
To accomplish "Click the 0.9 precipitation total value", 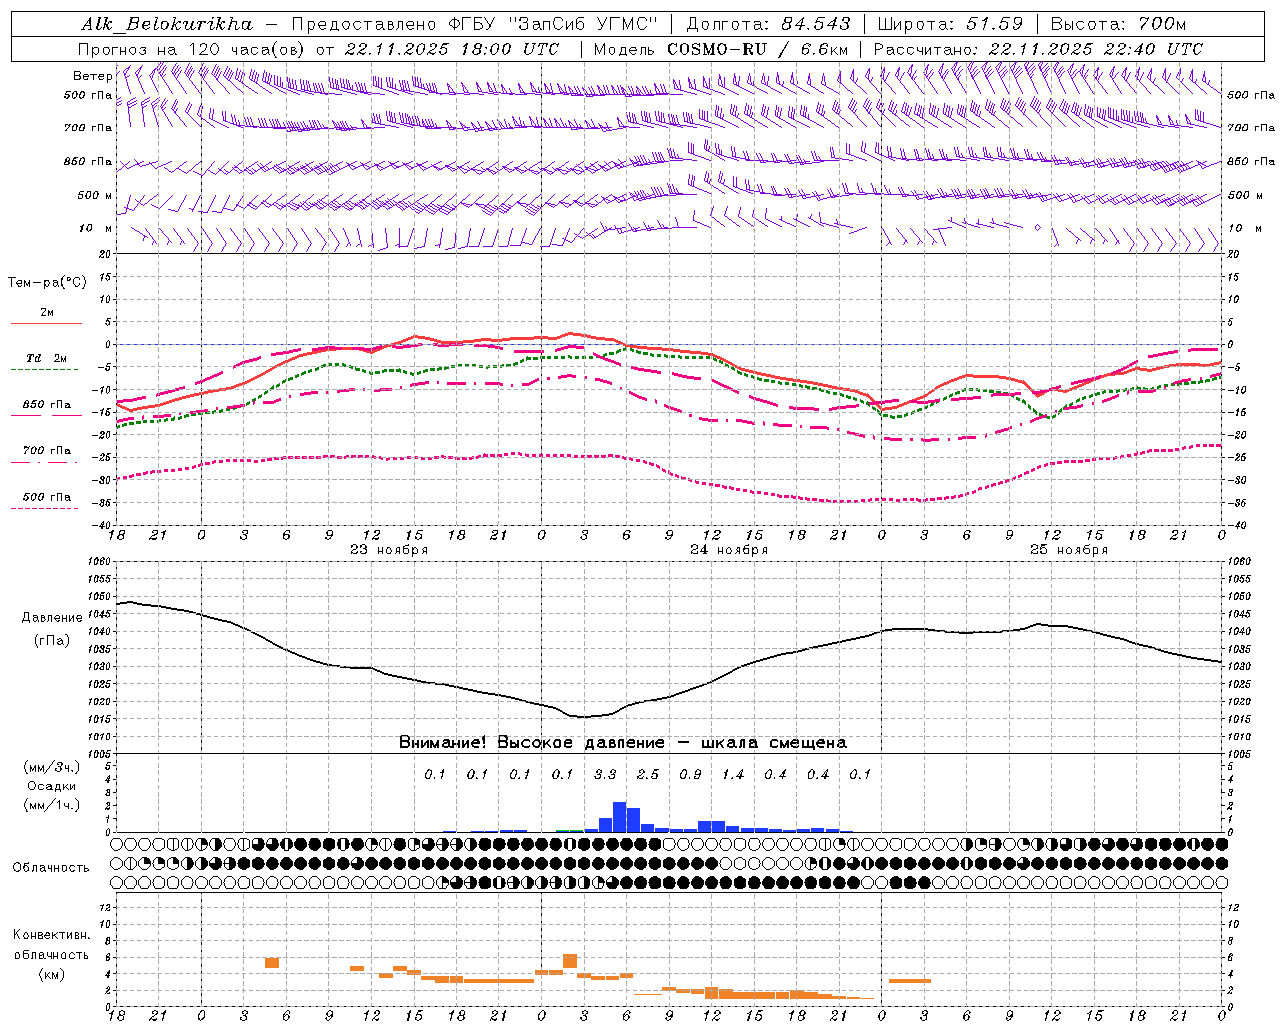I will coord(690,774).
